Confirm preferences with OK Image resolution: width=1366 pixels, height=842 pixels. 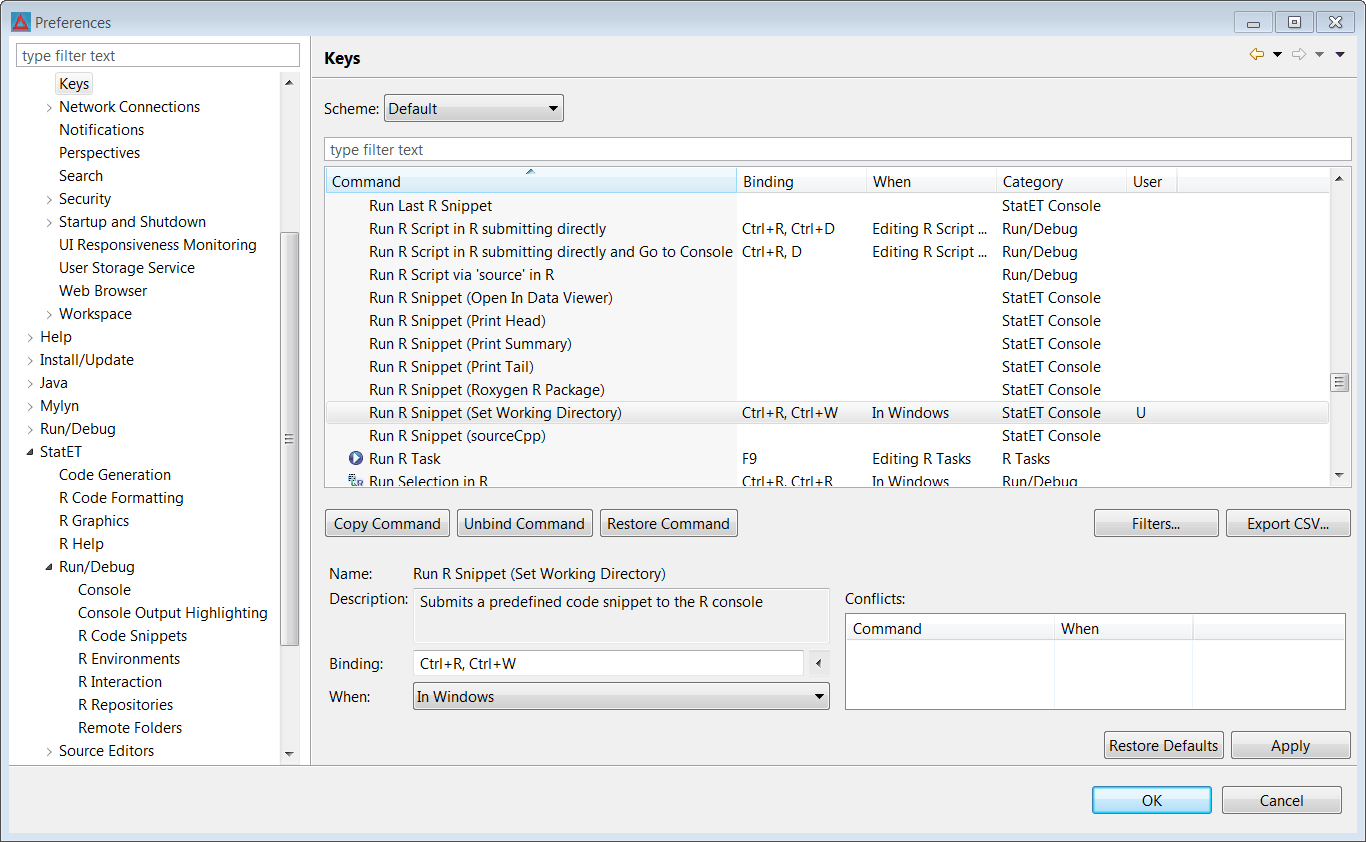coord(1152,800)
